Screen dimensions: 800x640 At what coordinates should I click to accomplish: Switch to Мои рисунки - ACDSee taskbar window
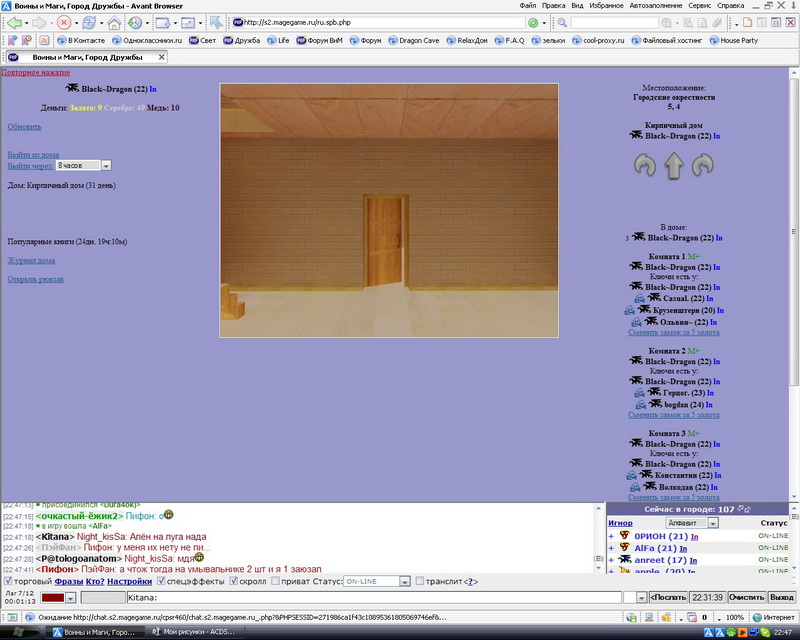pos(193,632)
